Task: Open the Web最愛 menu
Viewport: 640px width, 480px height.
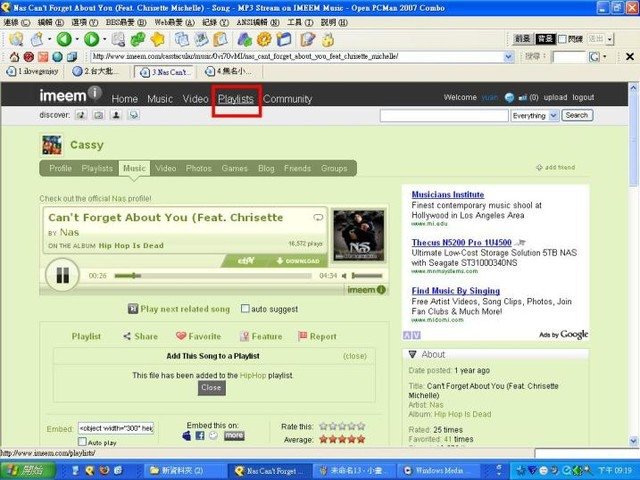Action: tap(174, 22)
